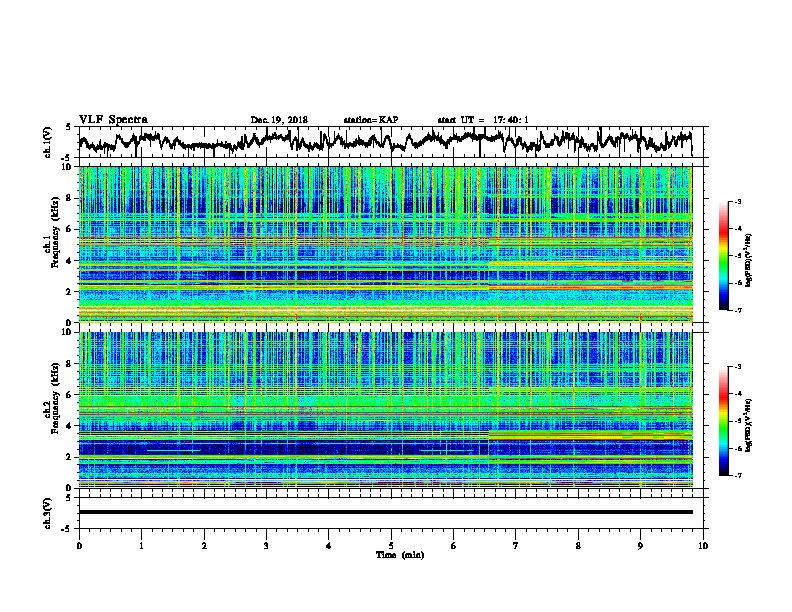
Task: Click the ch.1 spectrogram color scale bar
Action: (723, 256)
